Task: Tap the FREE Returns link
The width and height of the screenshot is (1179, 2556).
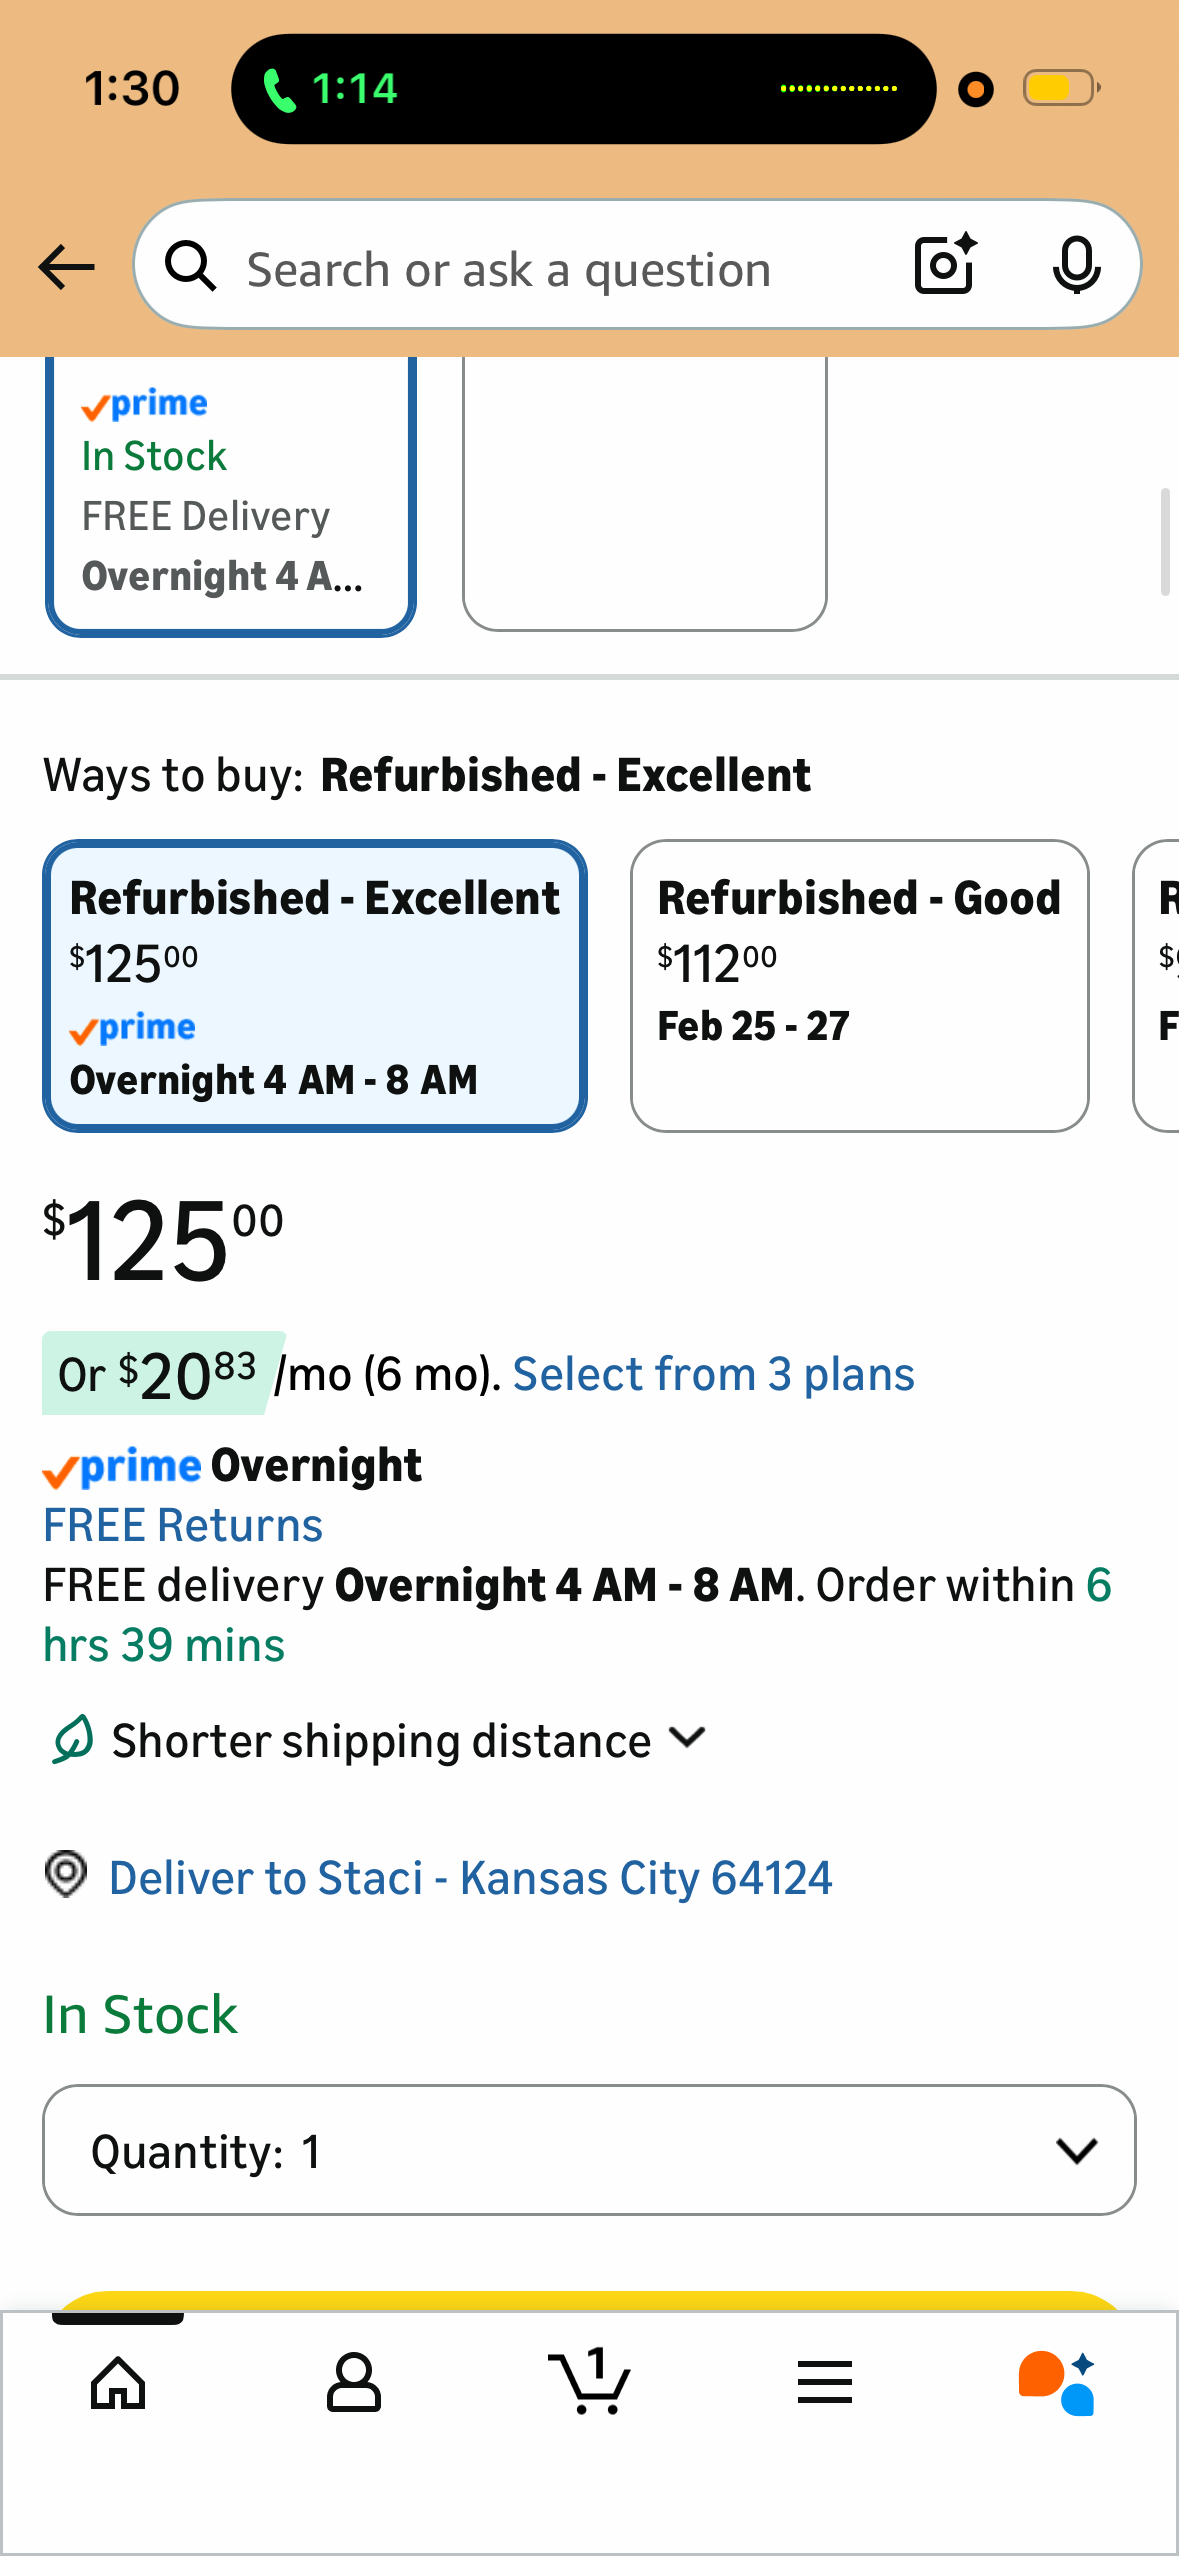Action: point(183,1526)
